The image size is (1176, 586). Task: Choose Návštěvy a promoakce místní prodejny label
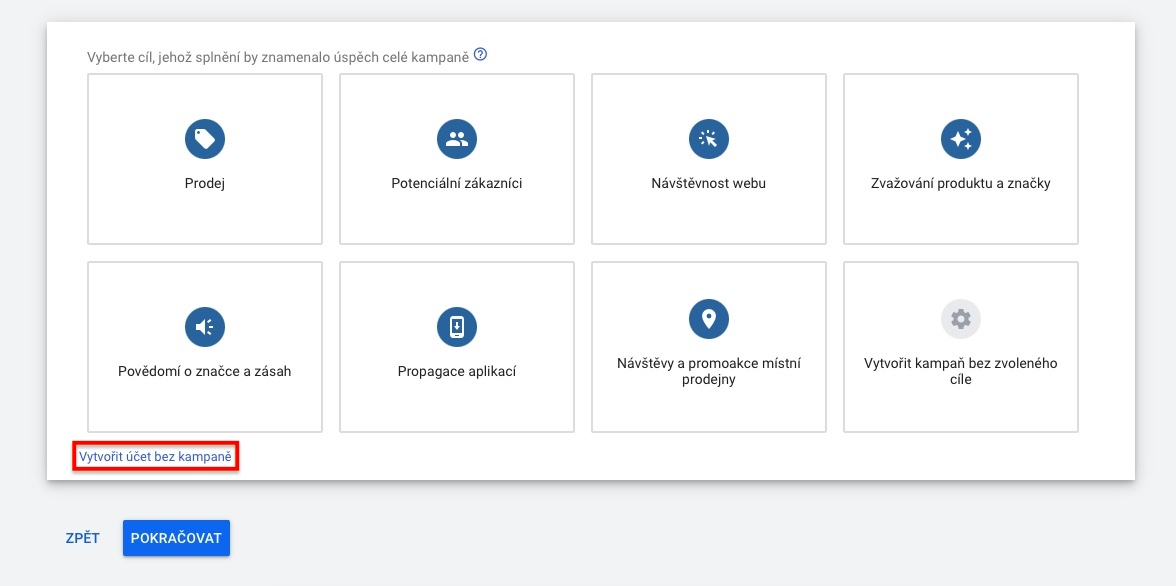[x=709, y=371]
